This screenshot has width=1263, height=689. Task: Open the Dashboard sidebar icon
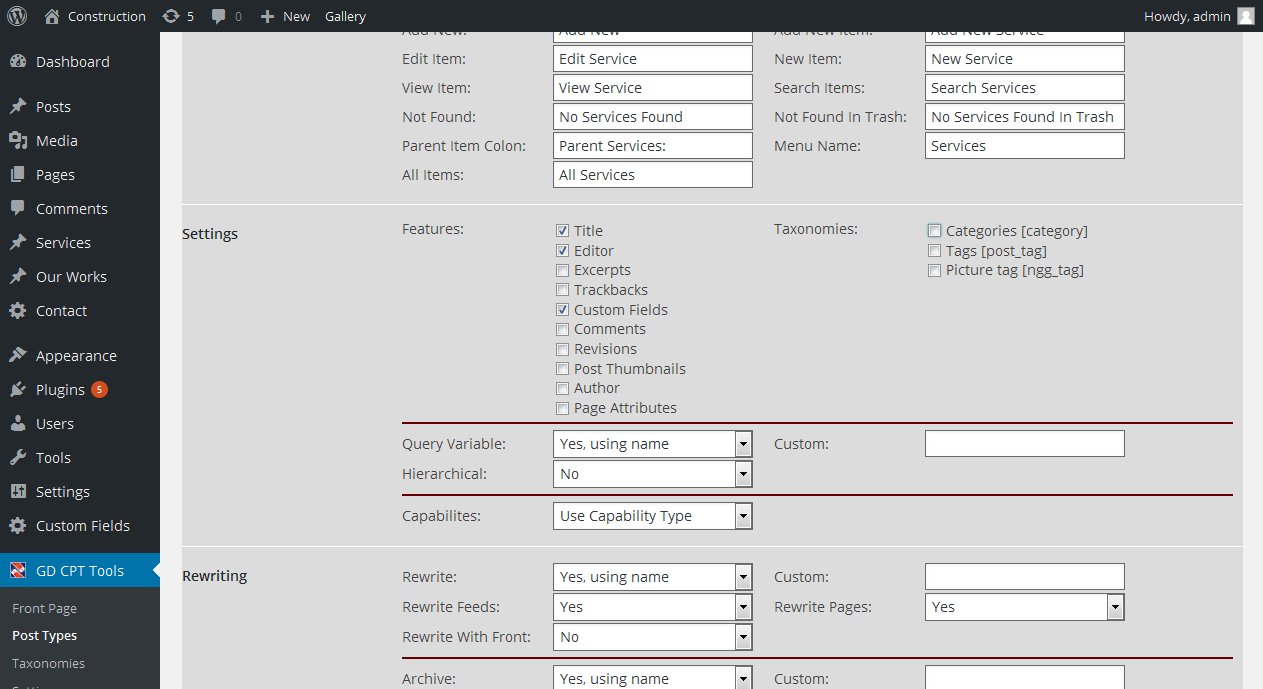click(x=18, y=62)
